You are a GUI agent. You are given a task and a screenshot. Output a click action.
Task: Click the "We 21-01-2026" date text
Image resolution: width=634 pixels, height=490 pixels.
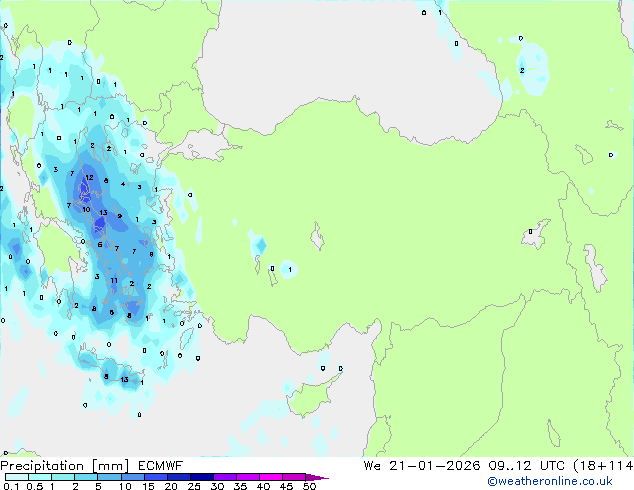coord(422,466)
